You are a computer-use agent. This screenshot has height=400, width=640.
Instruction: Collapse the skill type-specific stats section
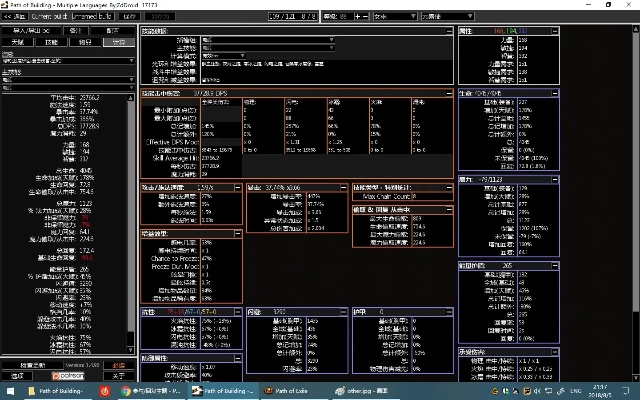pyautogui.click(x=449, y=187)
